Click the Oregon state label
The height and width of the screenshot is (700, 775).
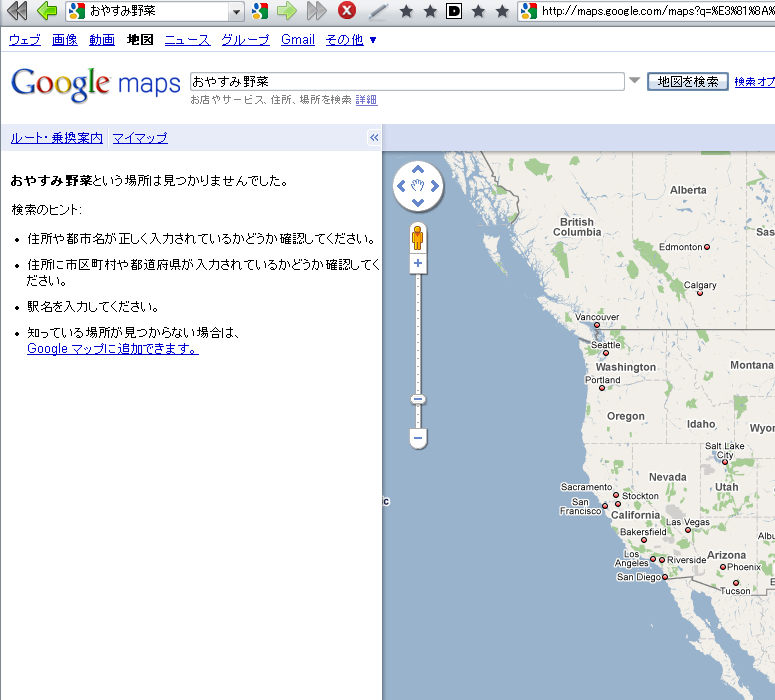(x=626, y=416)
